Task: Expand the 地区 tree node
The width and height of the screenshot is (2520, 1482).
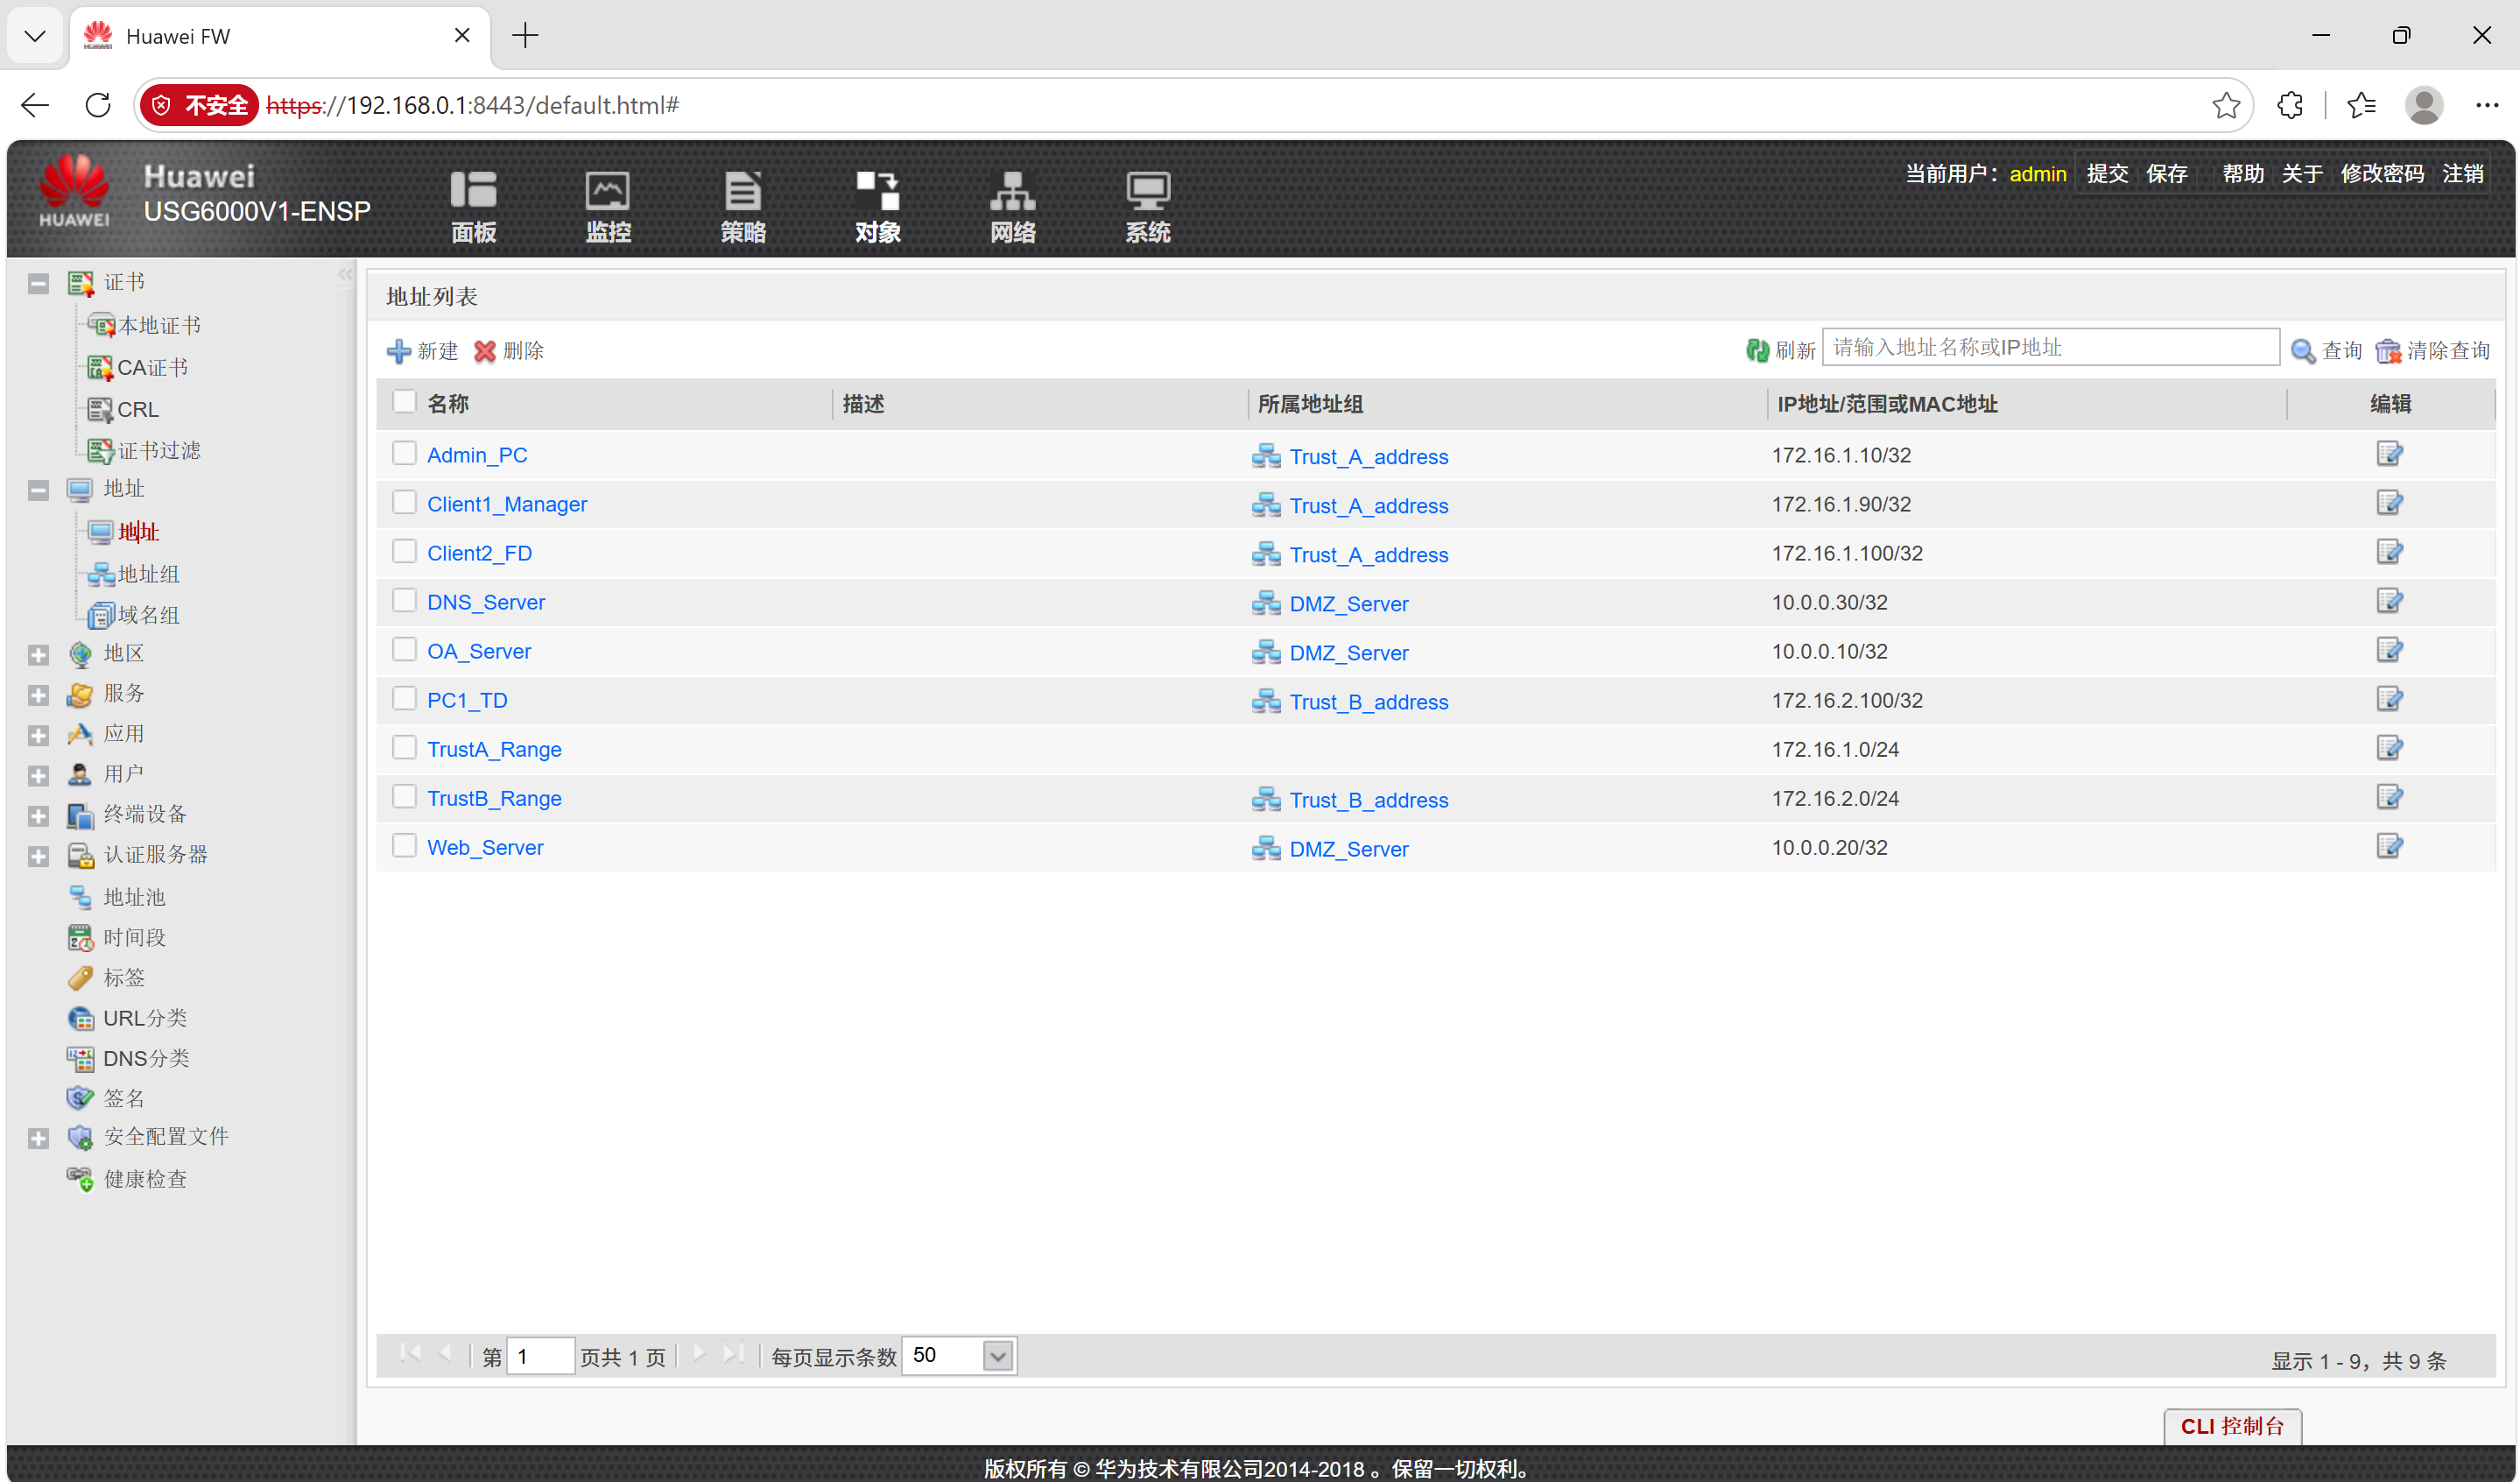Action: 38,655
